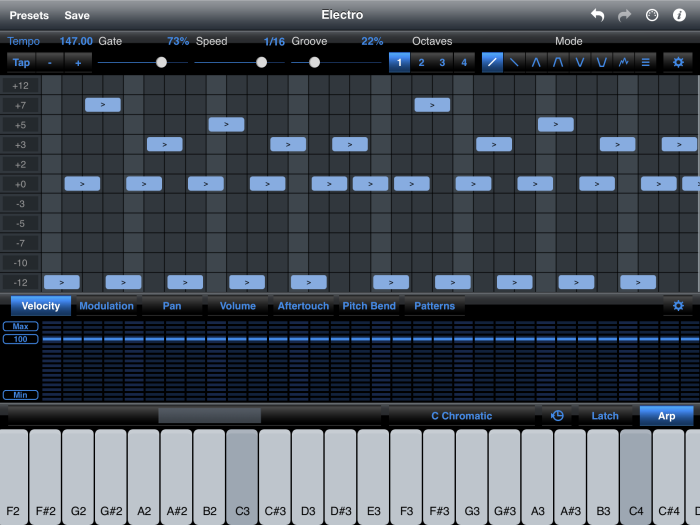Switch to the Velocity tab

[41, 305]
